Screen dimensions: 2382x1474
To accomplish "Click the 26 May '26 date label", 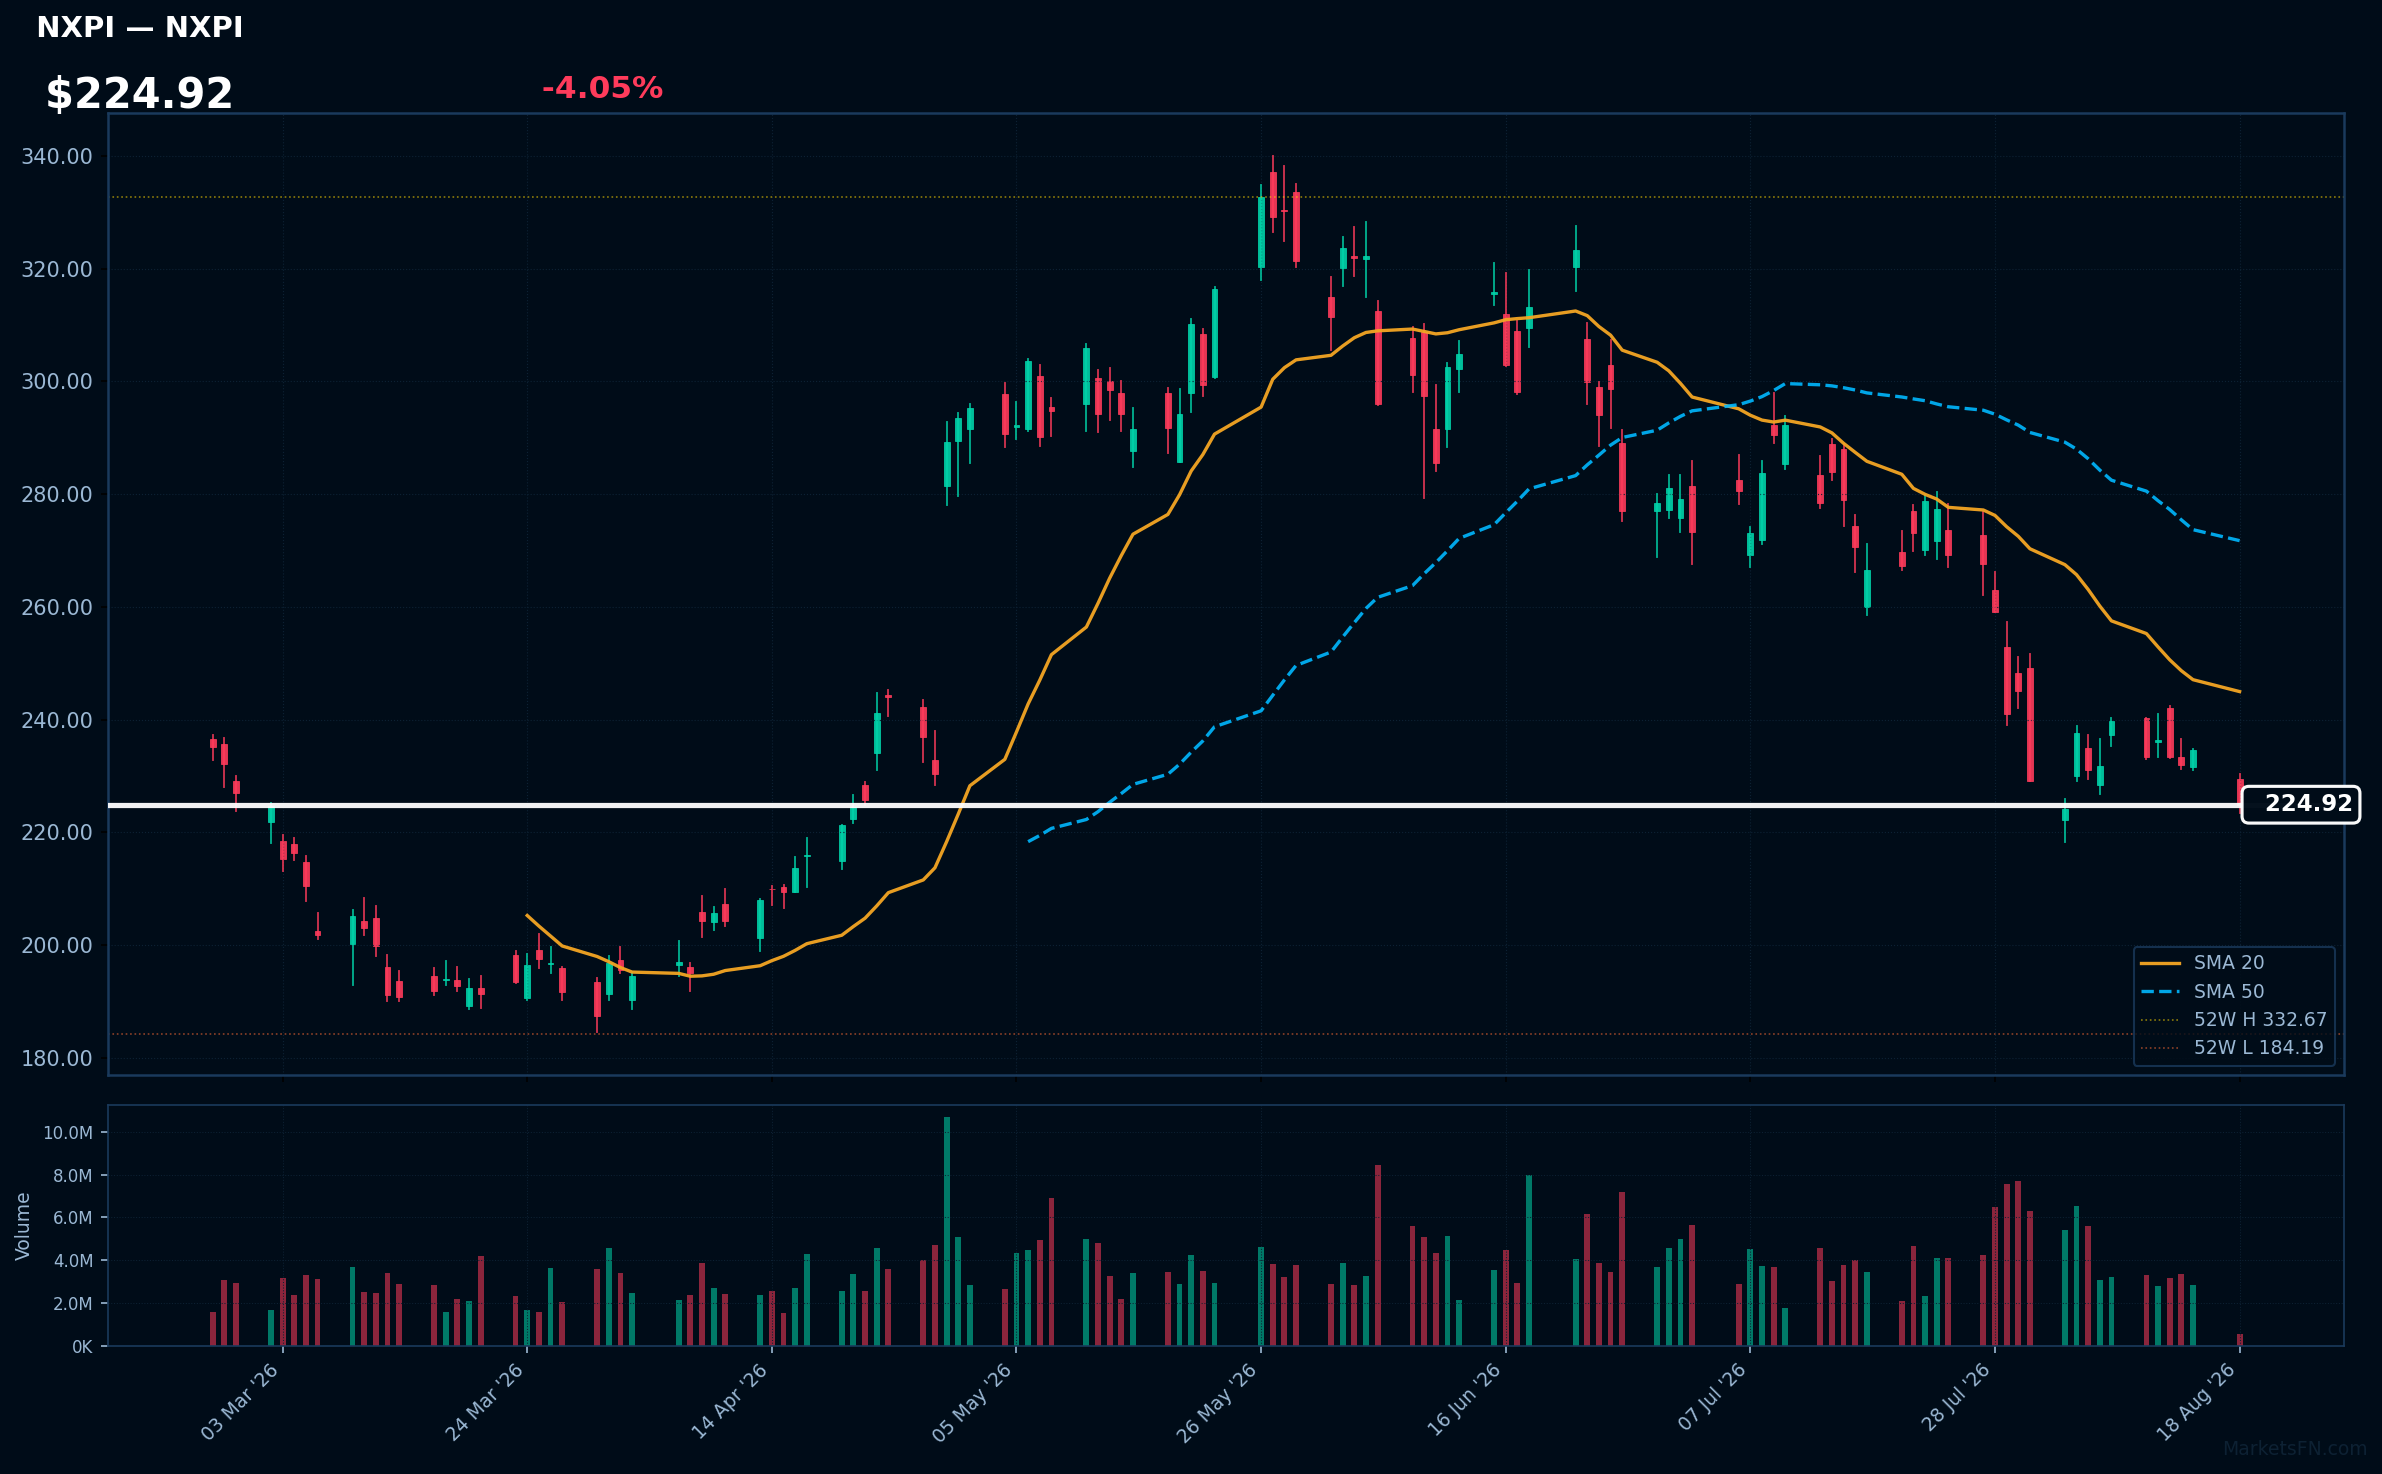I will (x=1217, y=1402).
